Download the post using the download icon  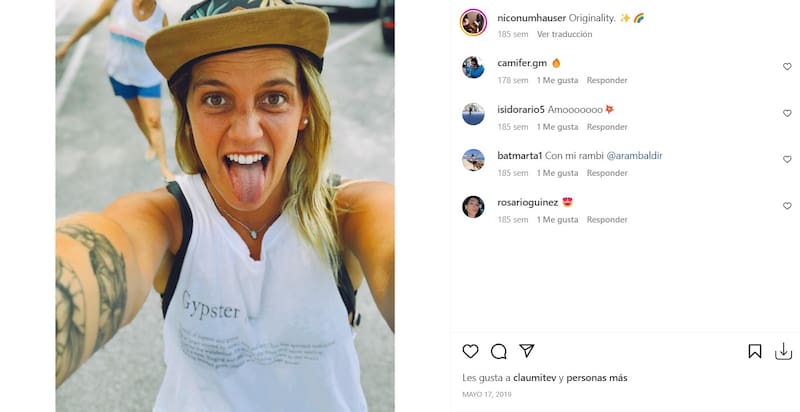783,351
